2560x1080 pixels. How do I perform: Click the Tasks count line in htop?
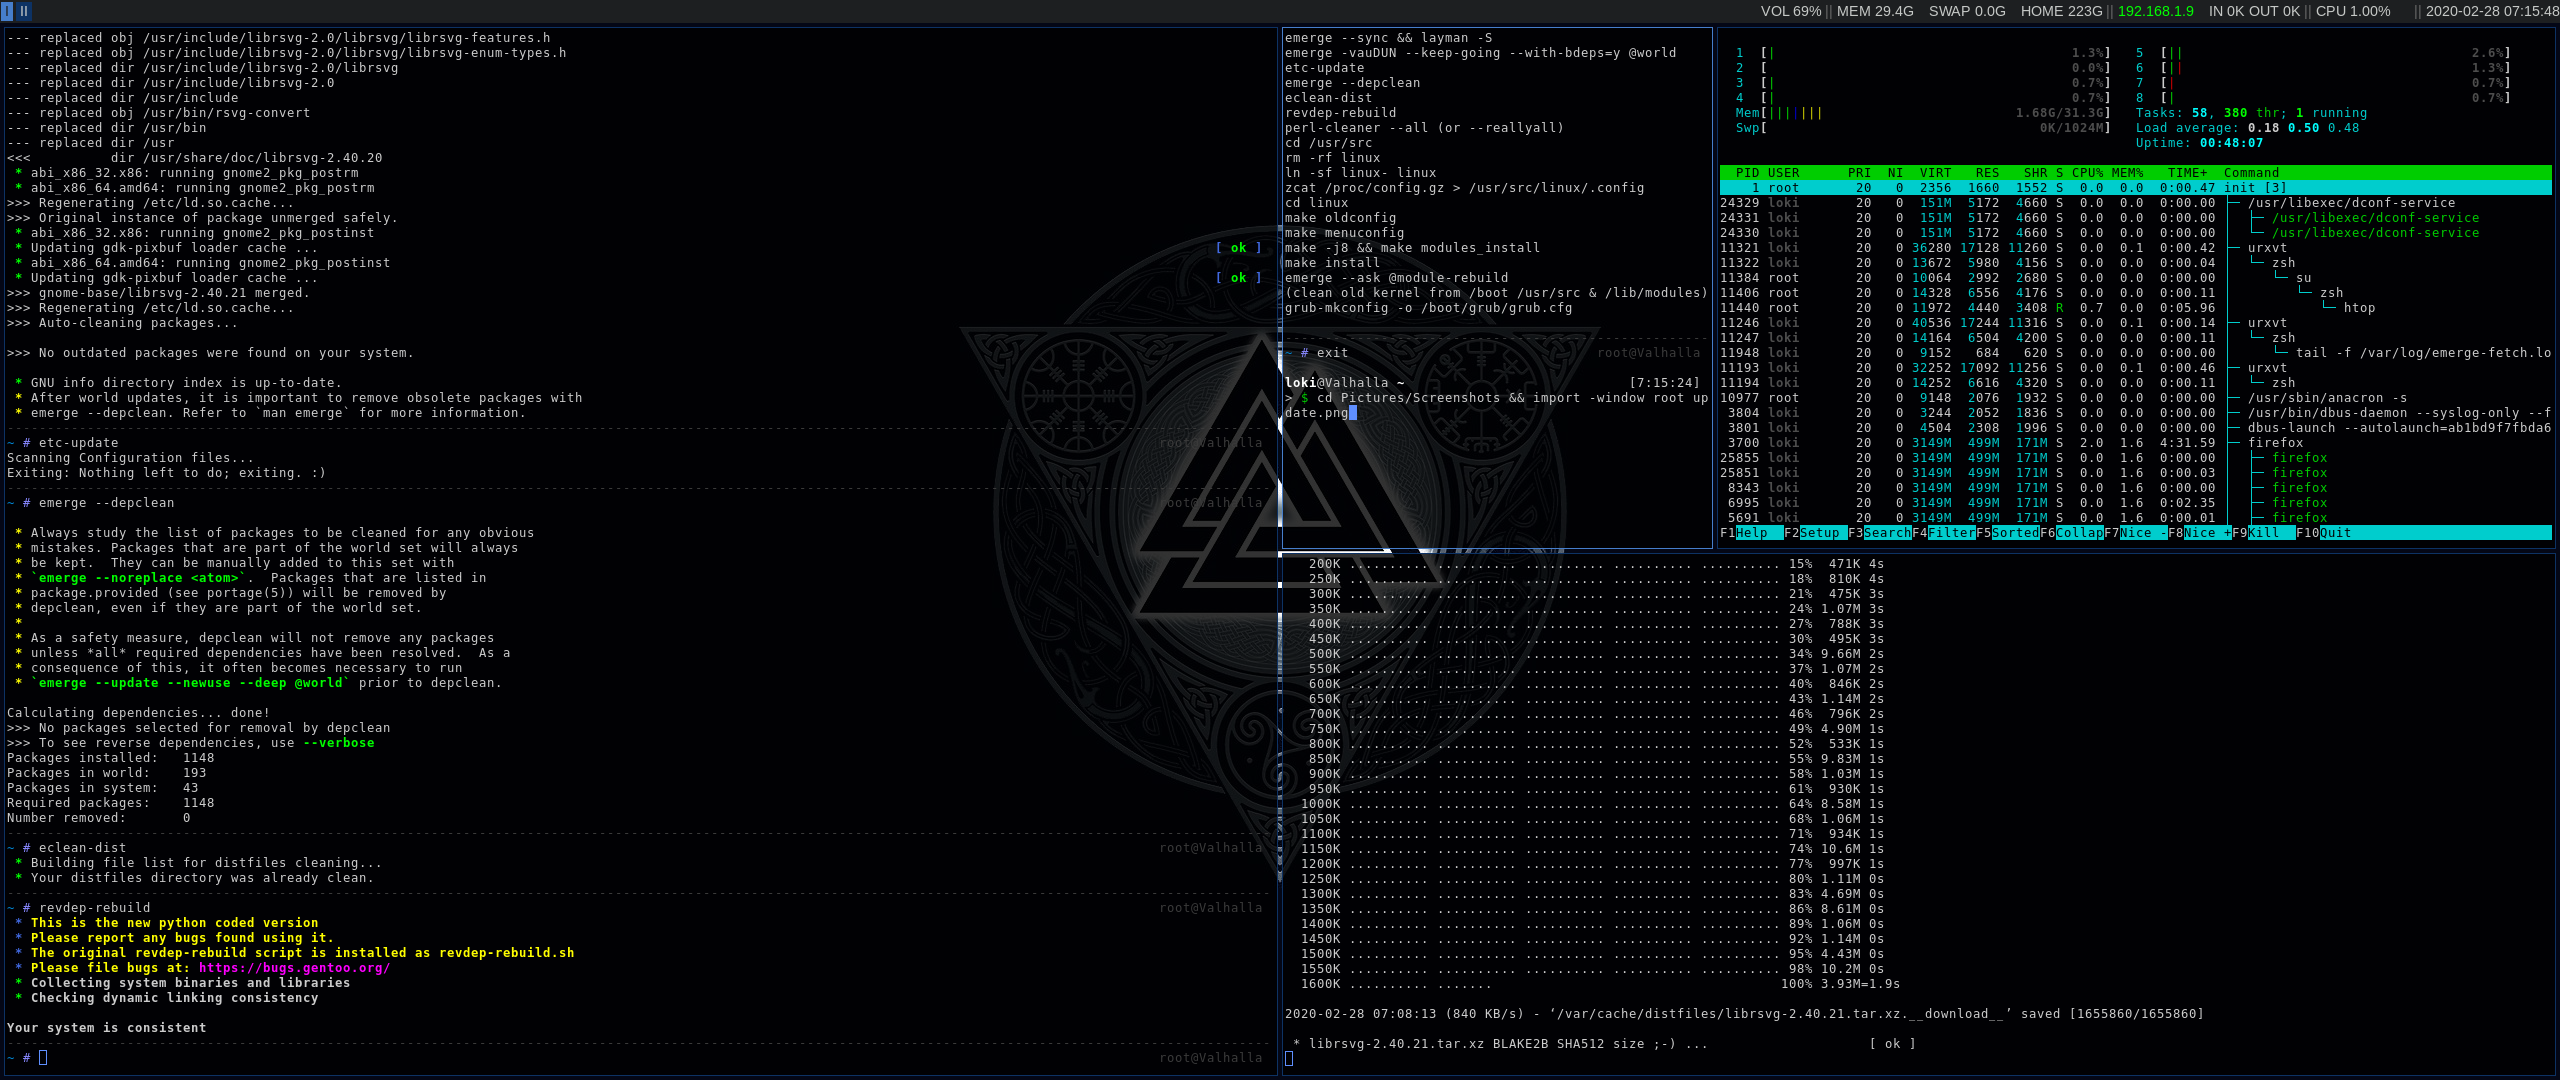pyautogui.click(x=2251, y=113)
